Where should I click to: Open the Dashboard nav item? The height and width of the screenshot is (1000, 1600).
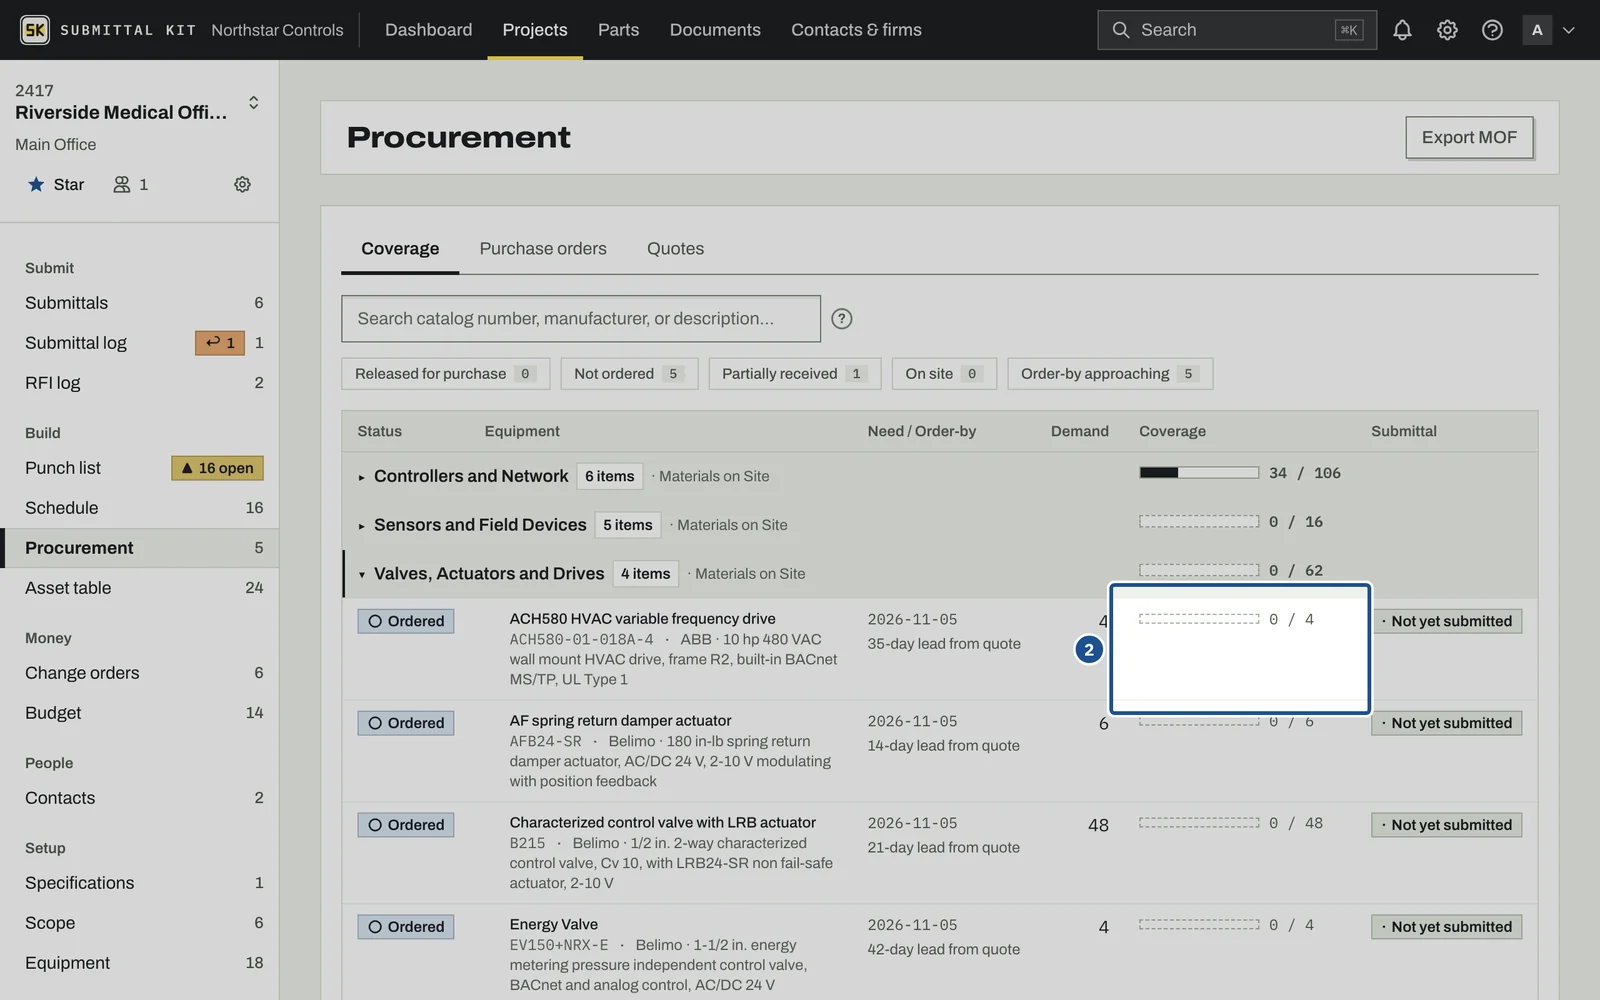[x=428, y=30]
